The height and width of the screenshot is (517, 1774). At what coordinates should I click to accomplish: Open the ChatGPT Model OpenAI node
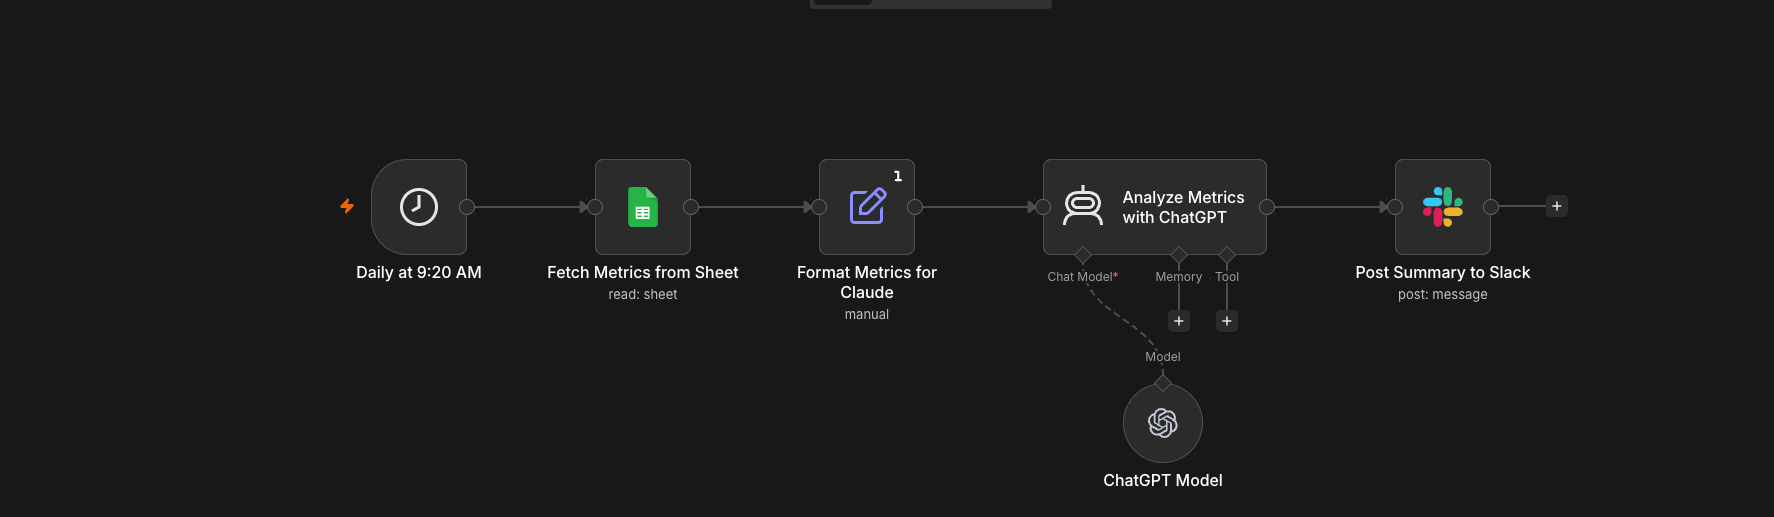[1163, 424]
